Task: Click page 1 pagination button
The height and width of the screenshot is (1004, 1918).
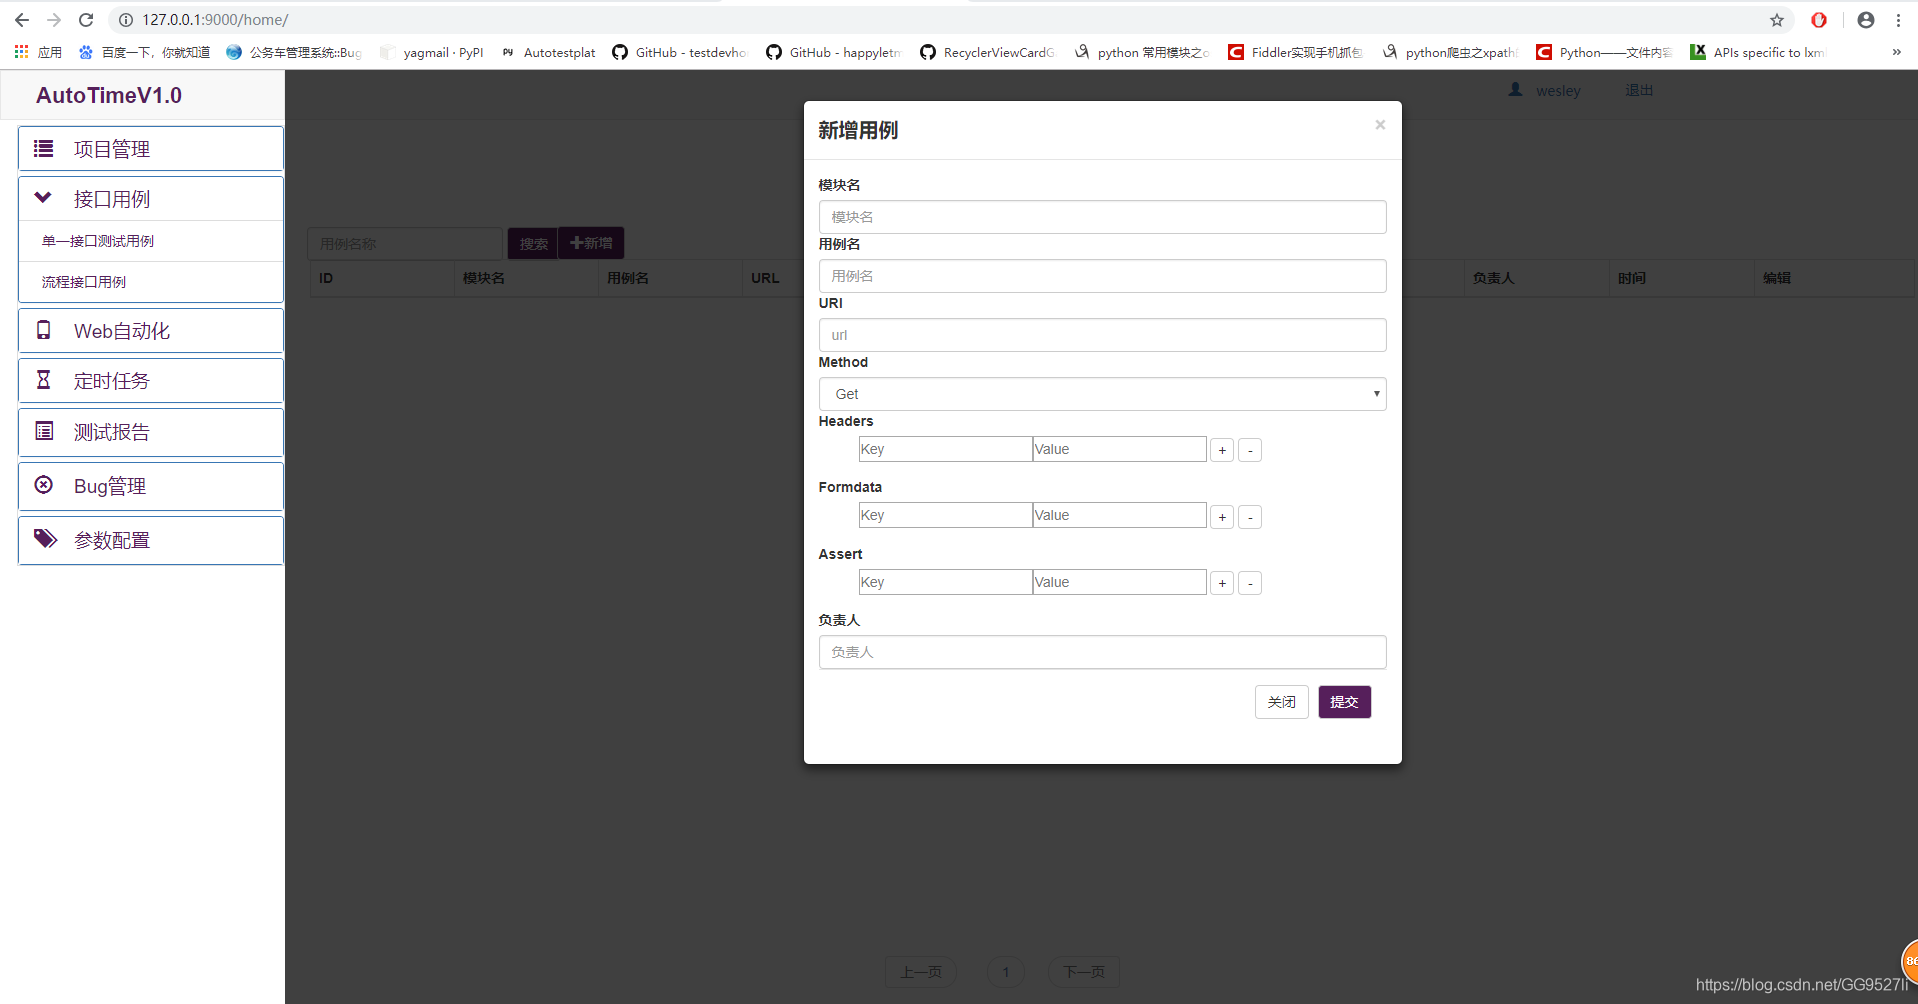Action: 1006,972
